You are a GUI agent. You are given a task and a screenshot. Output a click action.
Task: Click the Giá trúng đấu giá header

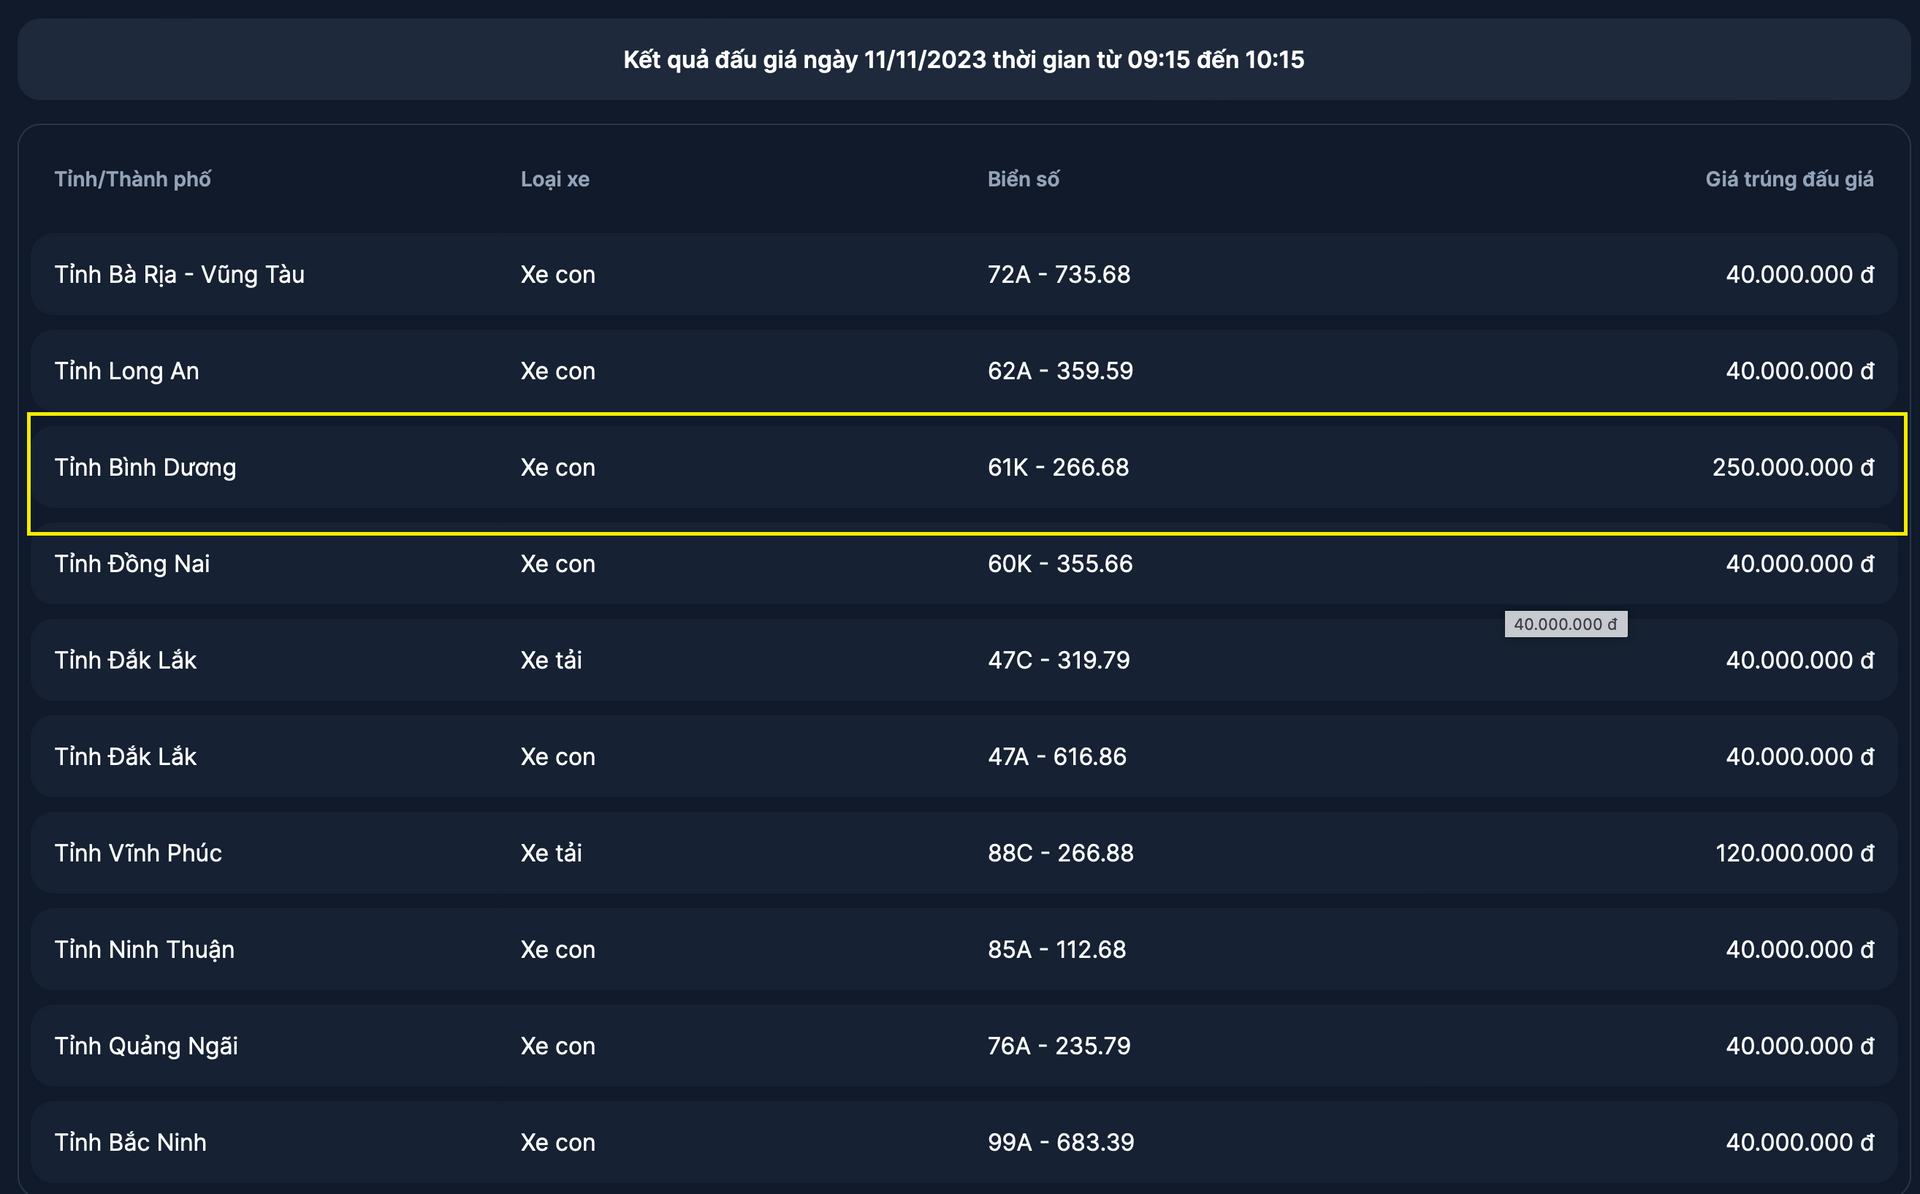[x=1789, y=180]
